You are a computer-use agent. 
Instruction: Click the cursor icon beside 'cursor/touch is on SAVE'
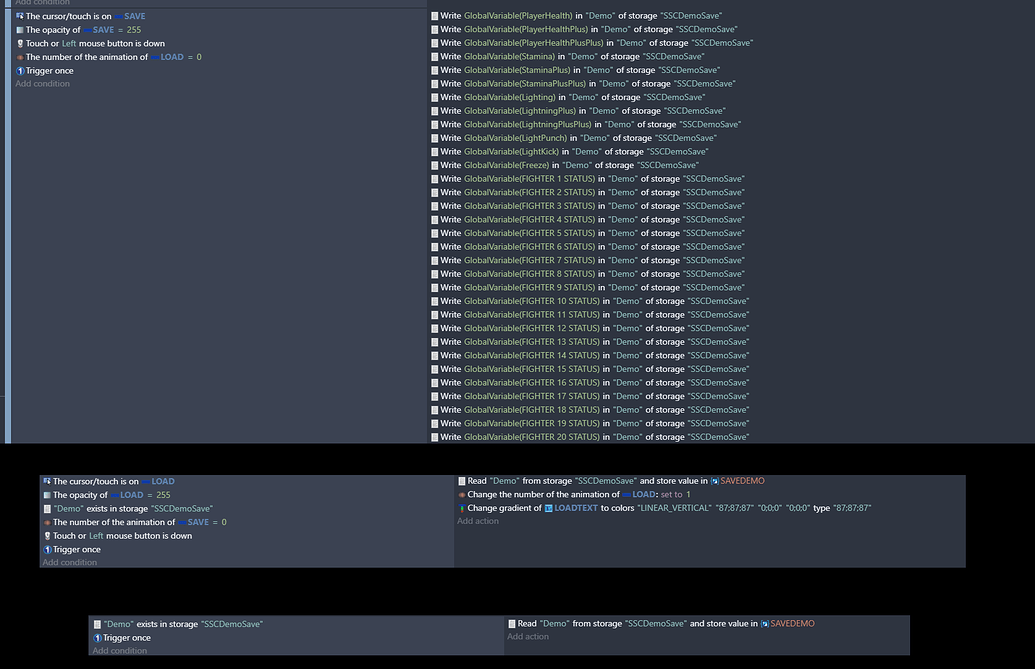point(20,17)
